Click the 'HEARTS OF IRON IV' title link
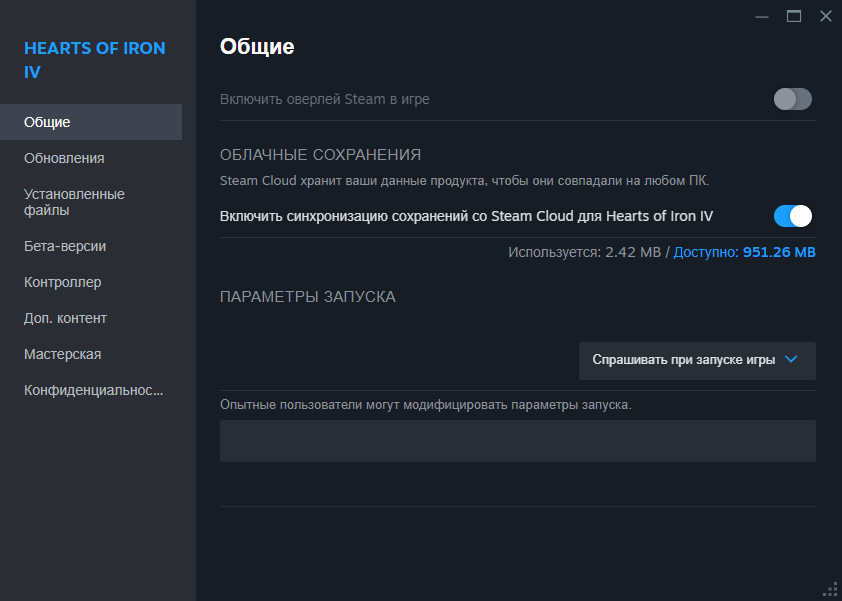The width and height of the screenshot is (842, 601). tap(95, 60)
